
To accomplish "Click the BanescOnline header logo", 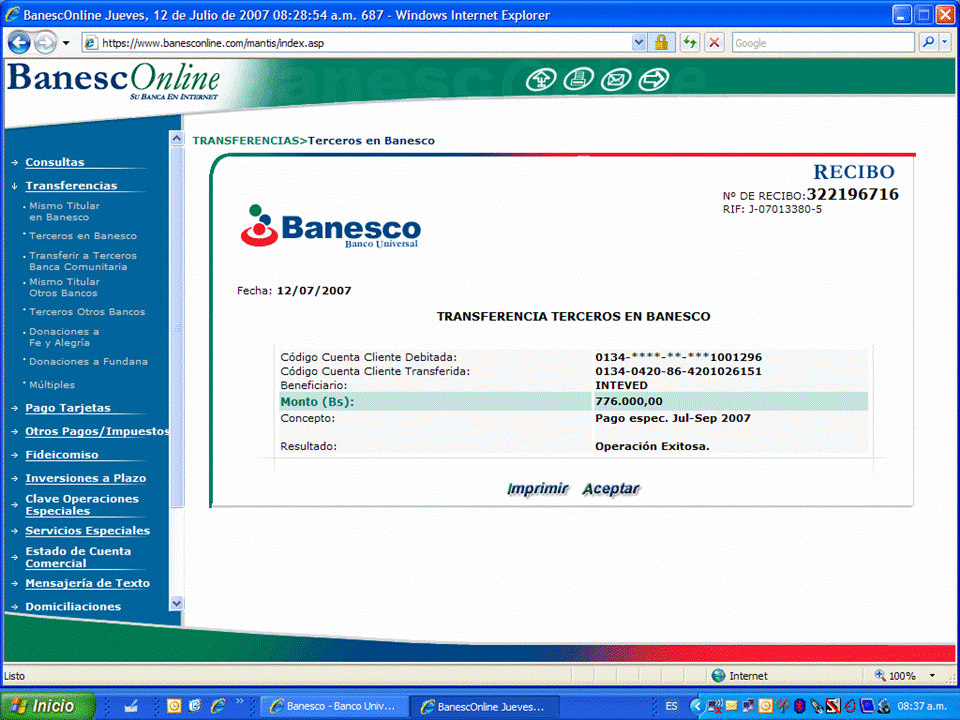I will tap(113, 81).
